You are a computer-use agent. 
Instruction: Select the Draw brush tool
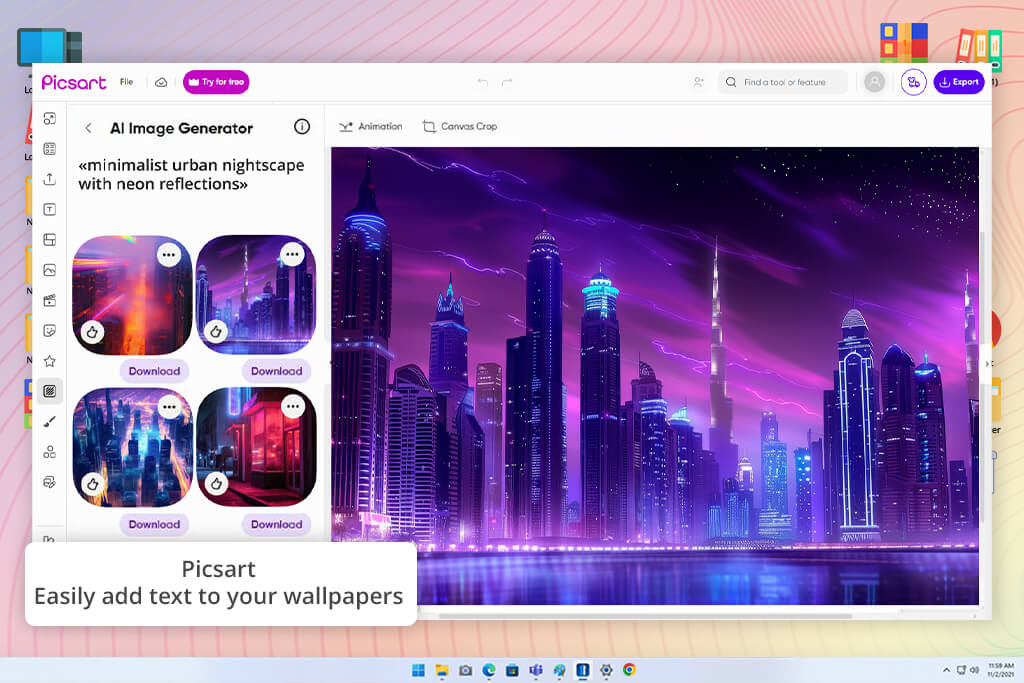50,422
